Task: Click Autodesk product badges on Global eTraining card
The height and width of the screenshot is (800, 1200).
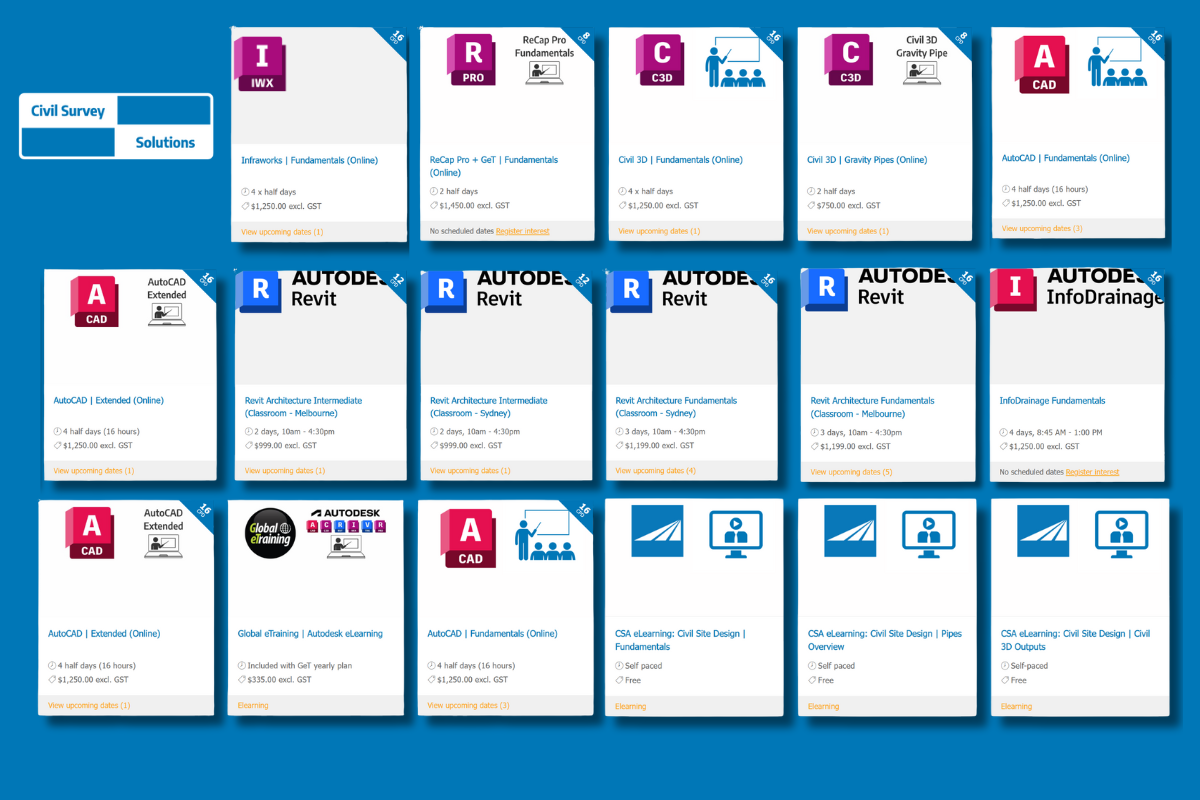Action: pyautogui.click(x=345, y=525)
